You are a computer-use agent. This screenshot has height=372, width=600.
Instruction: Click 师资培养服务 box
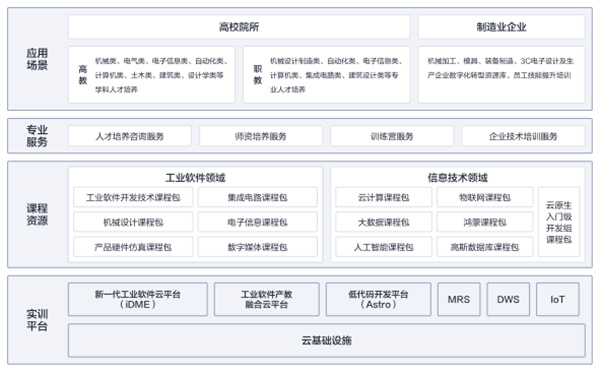point(261,136)
